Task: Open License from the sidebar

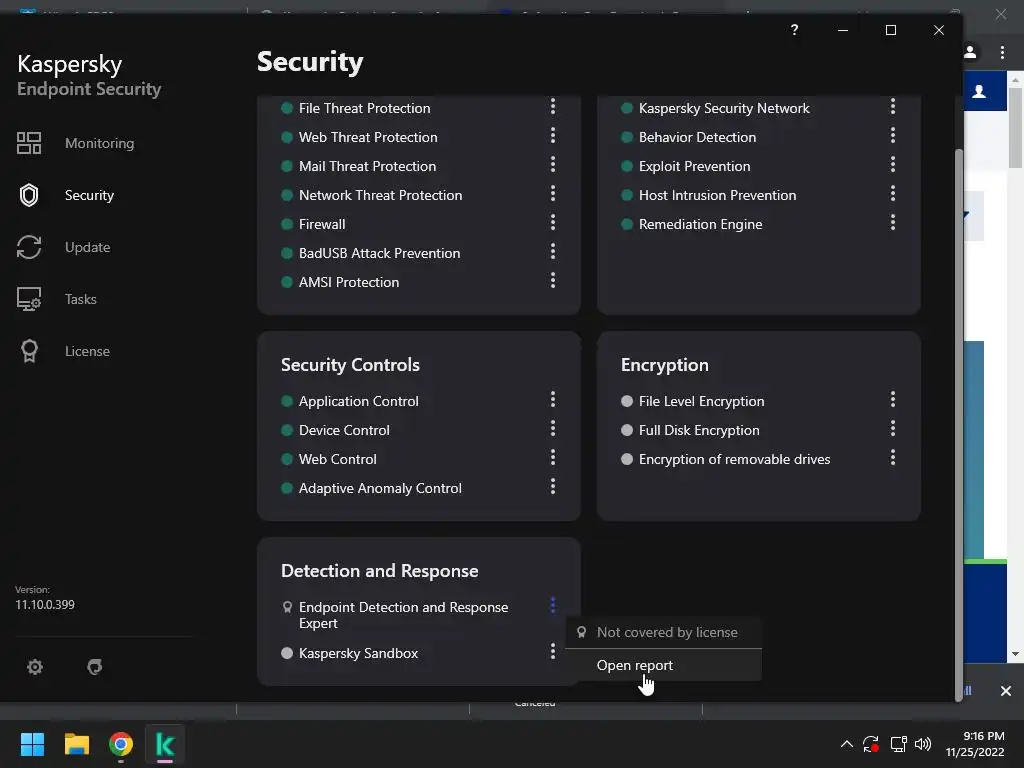Action: tap(87, 351)
